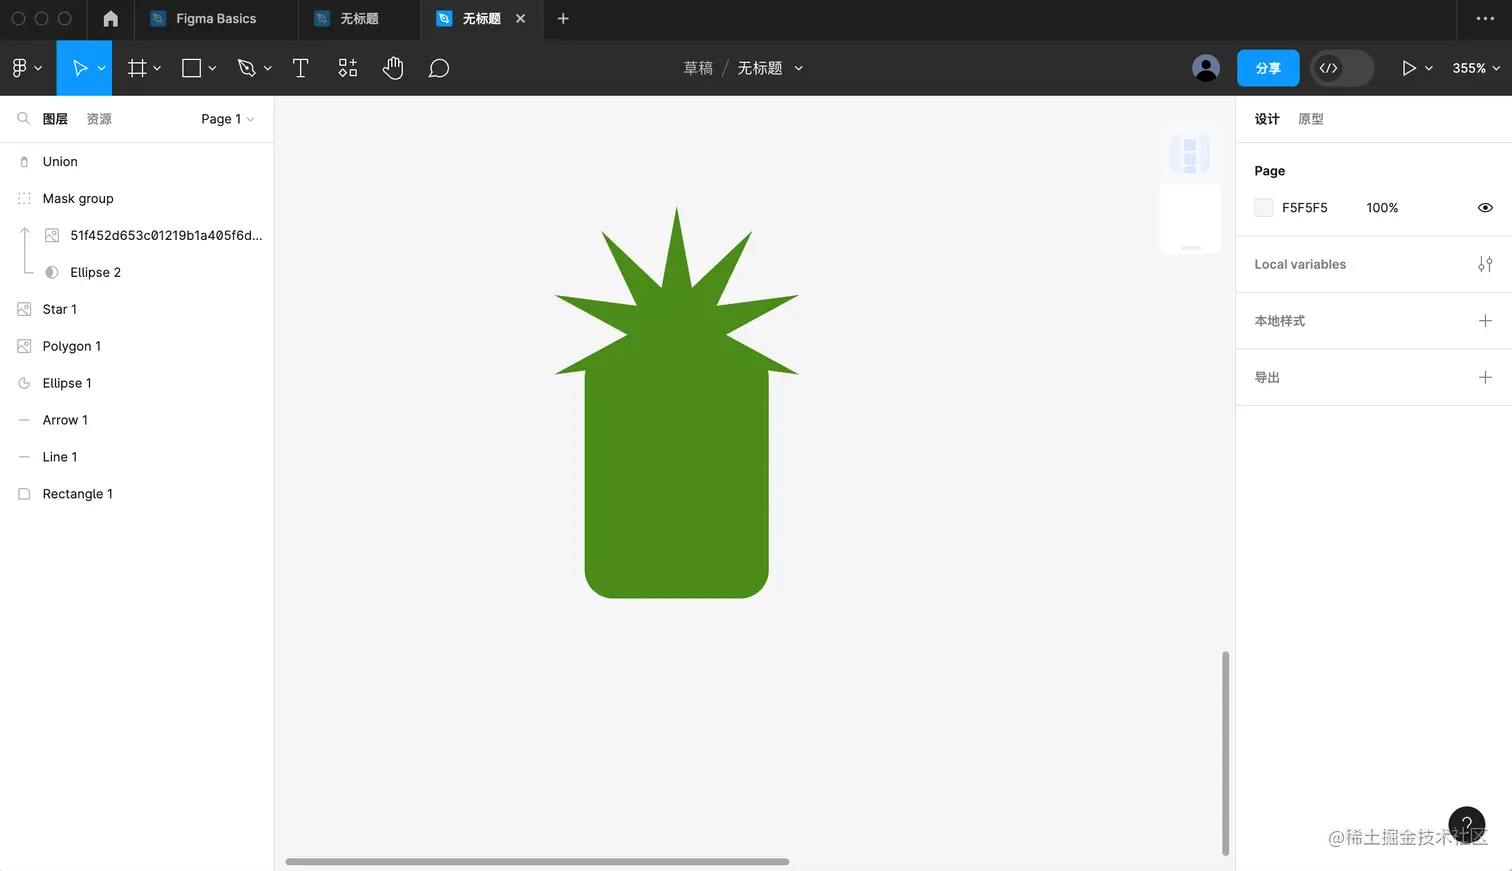Select the Line 1 layer
1512x871 pixels.
pyautogui.click(x=137, y=457)
